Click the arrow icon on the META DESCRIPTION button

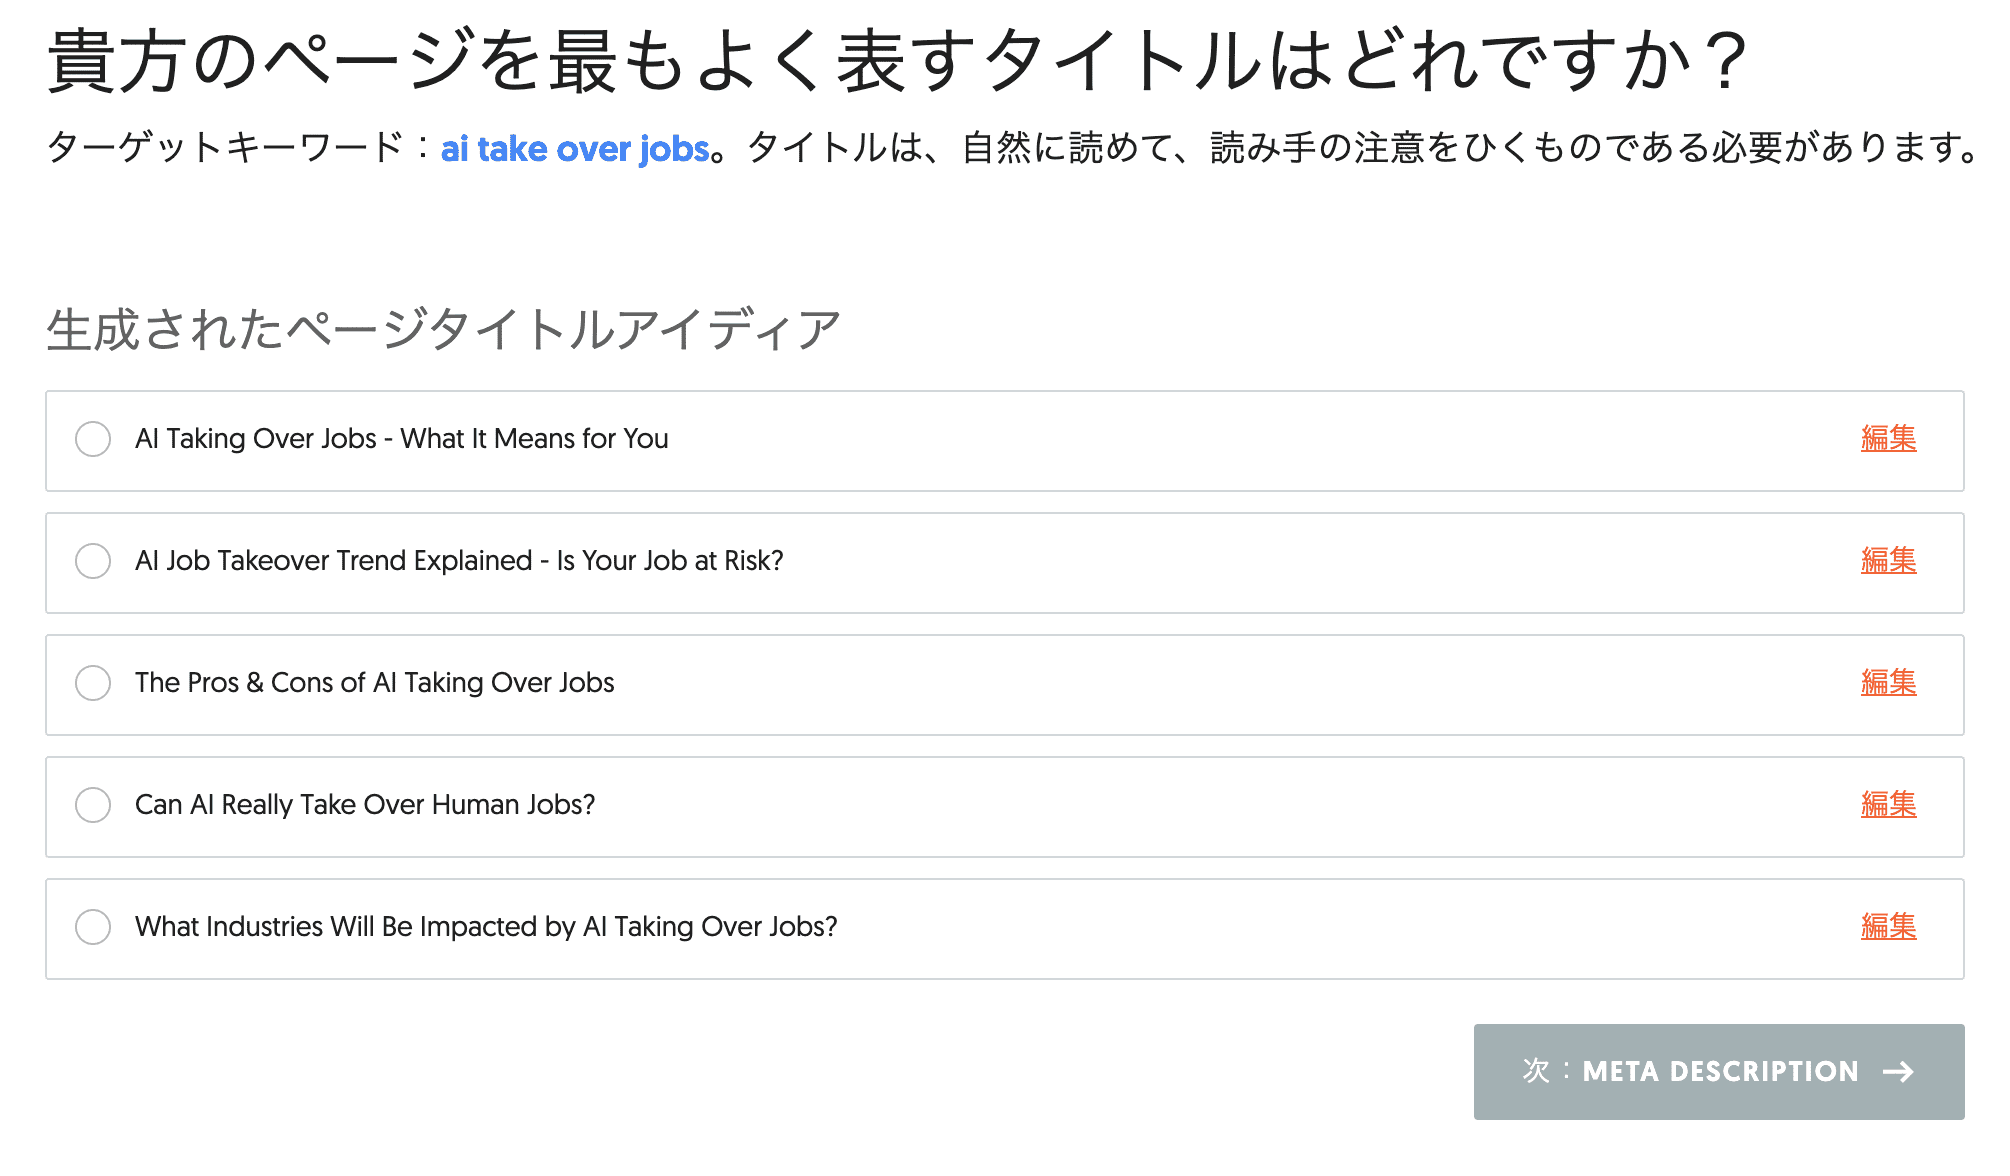[1897, 1071]
